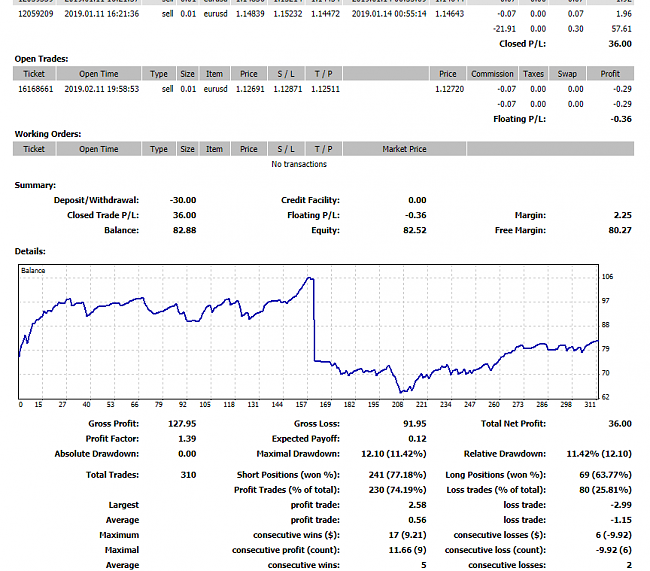Viewport: 650px width, 571px height.
Task: Select Maximal Drawdown value 12.10 (11.42%)
Action: coord(393,454)
